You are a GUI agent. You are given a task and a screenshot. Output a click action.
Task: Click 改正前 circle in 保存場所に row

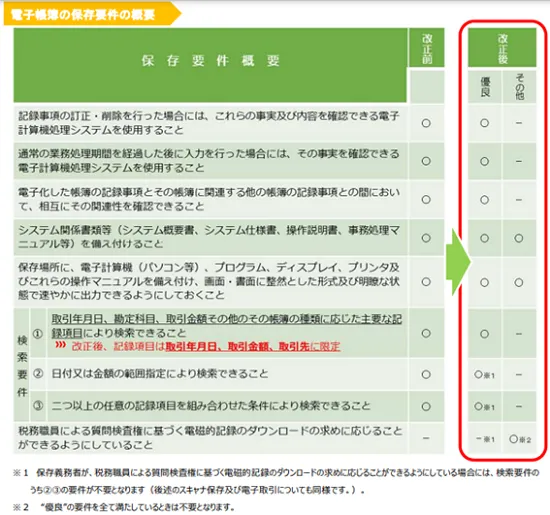point(426,282)
